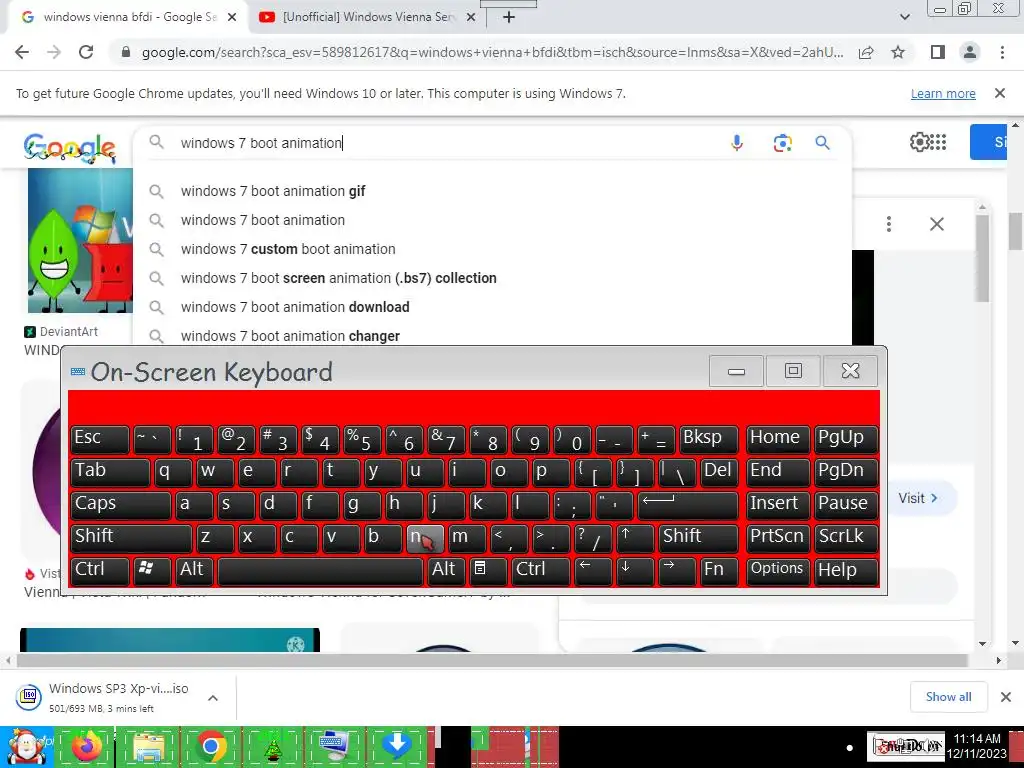Screen dimensions: 1024x768
Task: Toggle ScrLk key on keyboard
Action: pos(845,537)
